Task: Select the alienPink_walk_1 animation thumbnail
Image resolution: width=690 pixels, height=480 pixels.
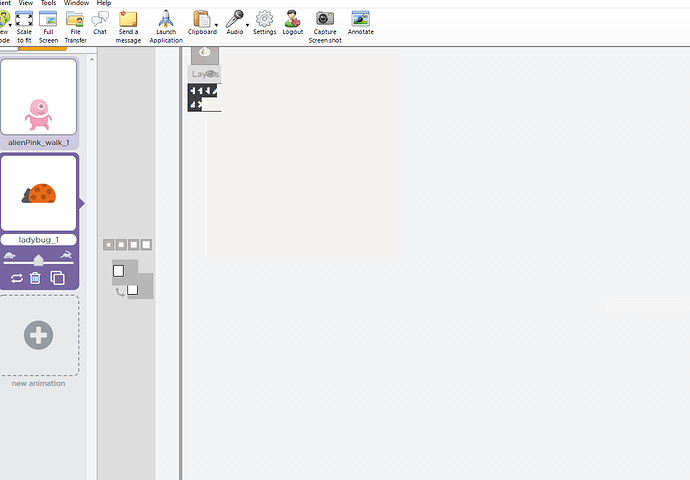Action: click(x=39, y=97)
